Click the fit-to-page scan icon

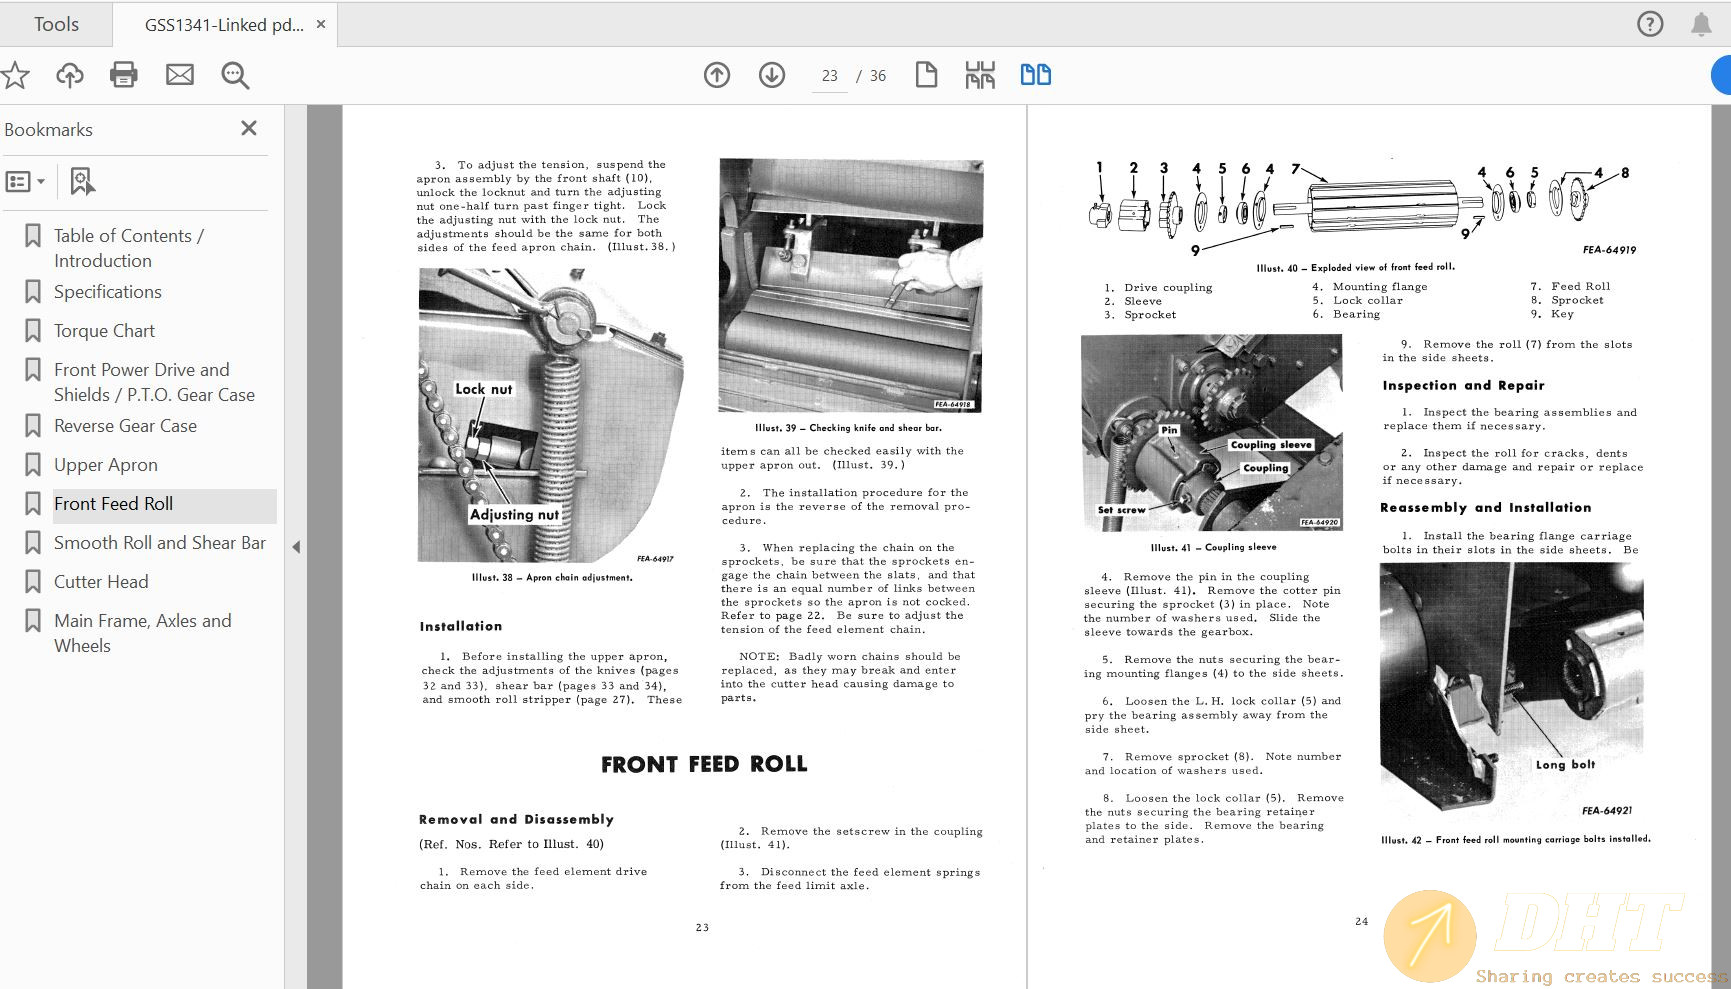(980, 75)
